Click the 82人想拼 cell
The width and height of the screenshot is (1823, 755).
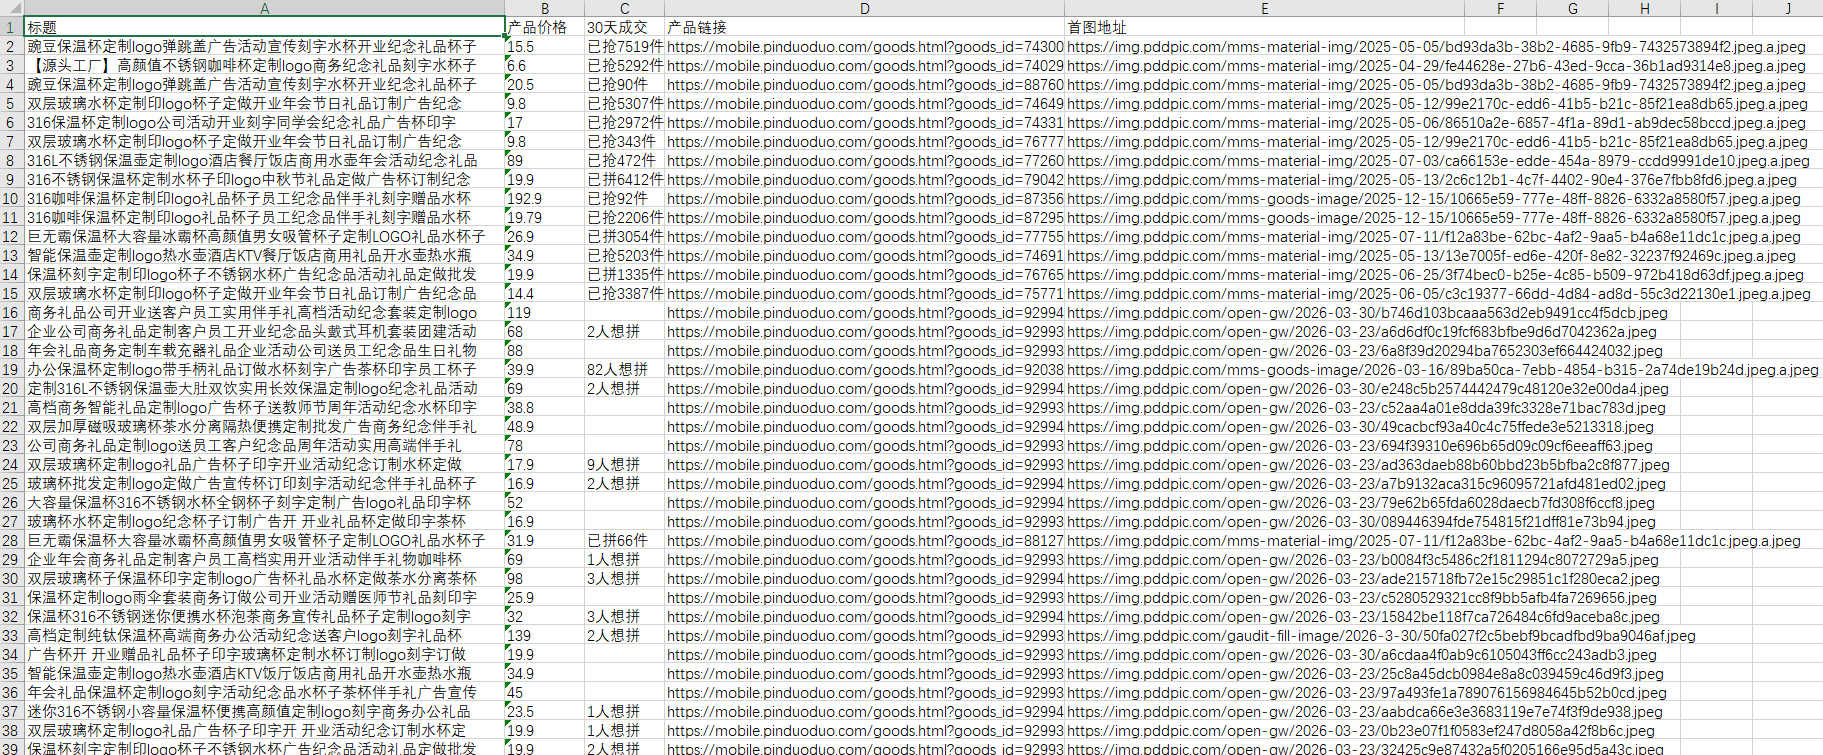point(624,370)
